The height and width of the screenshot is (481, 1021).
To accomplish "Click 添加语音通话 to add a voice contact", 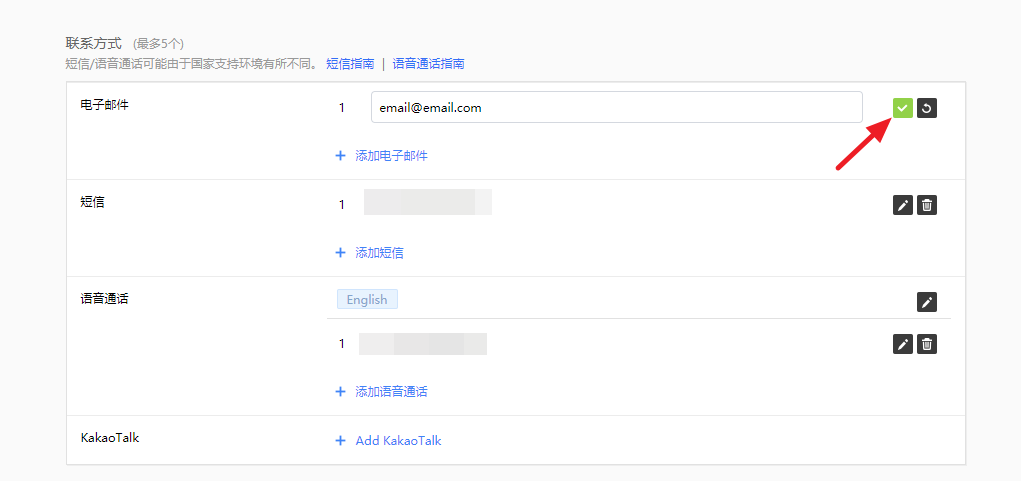I will coord(391,392).
